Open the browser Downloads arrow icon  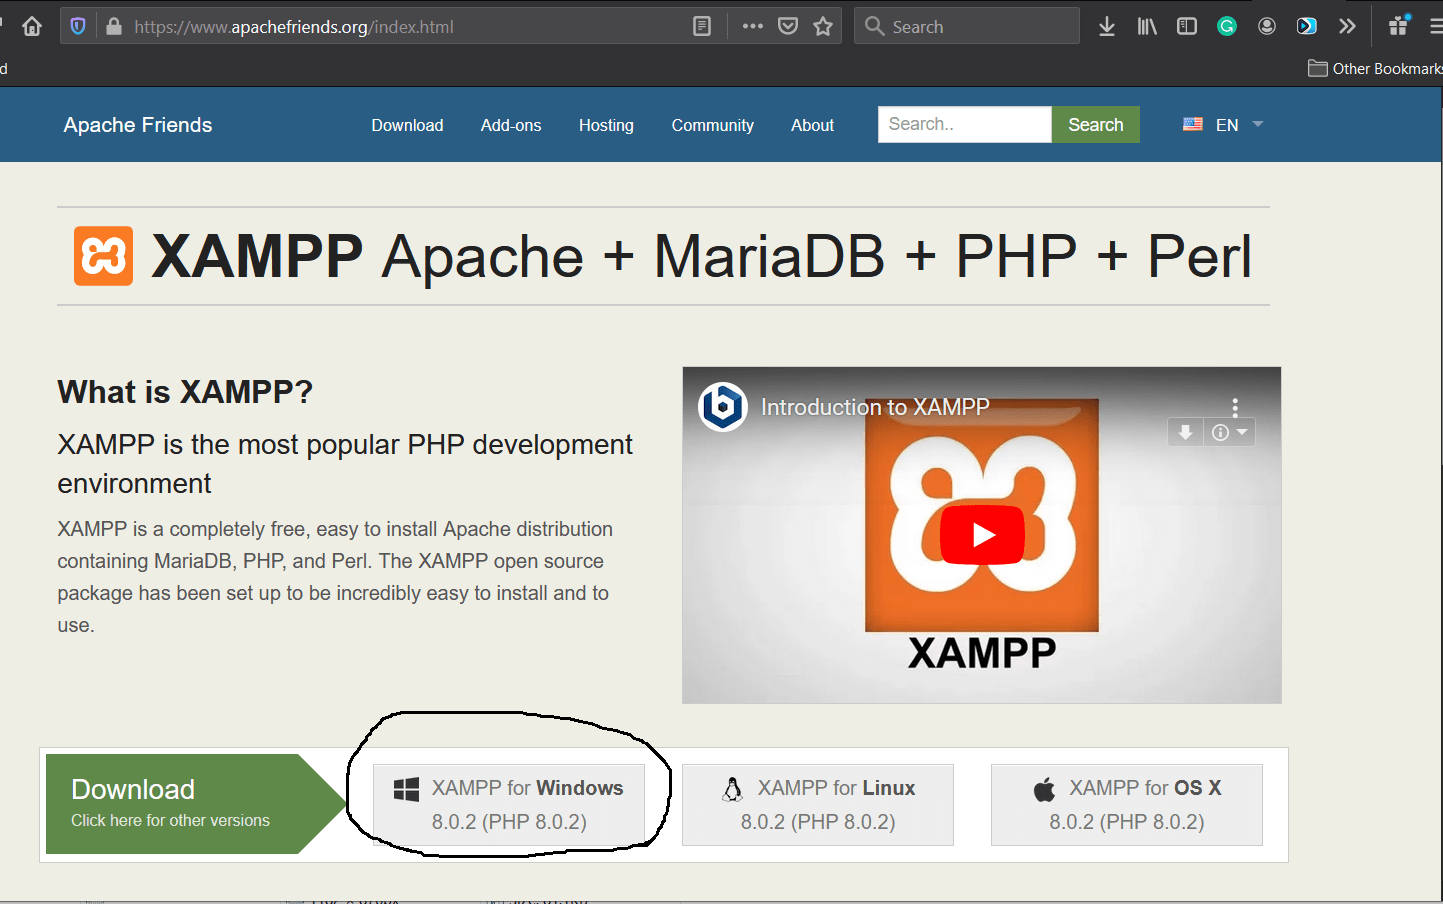pyautogui.click(x=1107, y=26)
